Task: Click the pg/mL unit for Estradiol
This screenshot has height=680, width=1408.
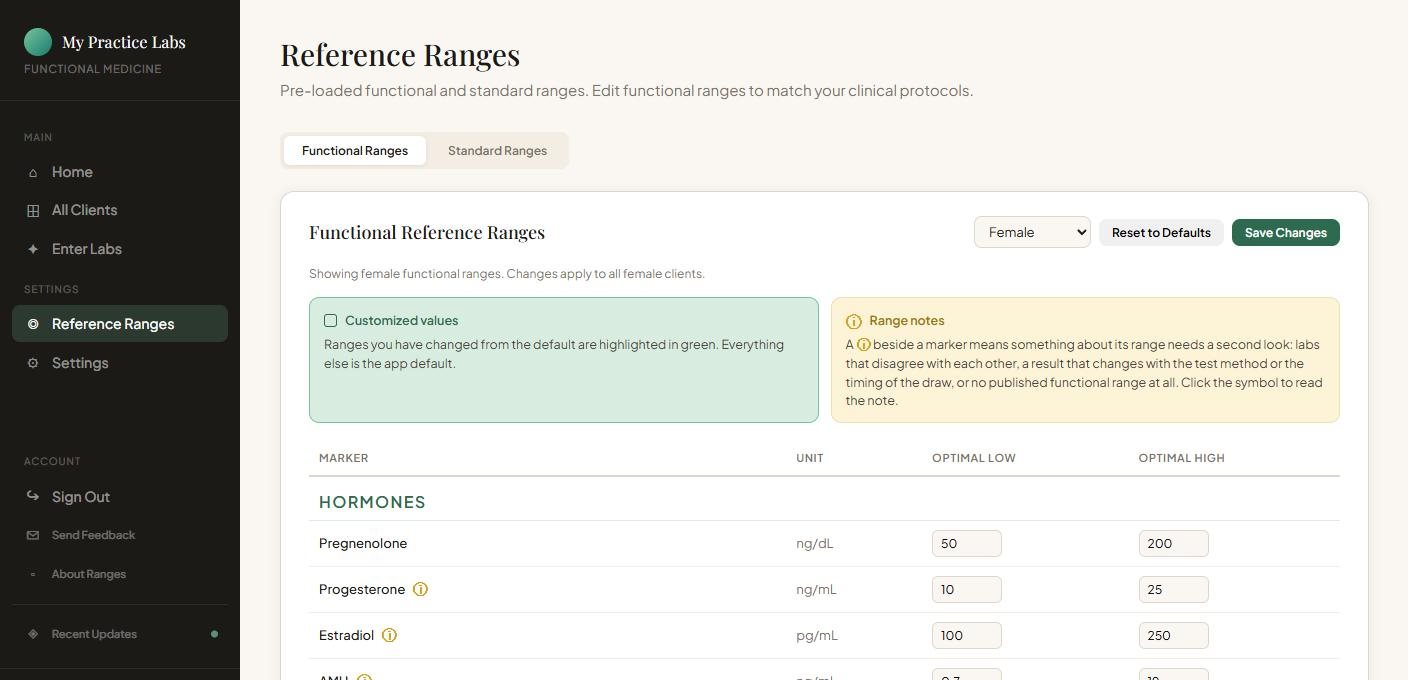Action: tap(816, 636)
